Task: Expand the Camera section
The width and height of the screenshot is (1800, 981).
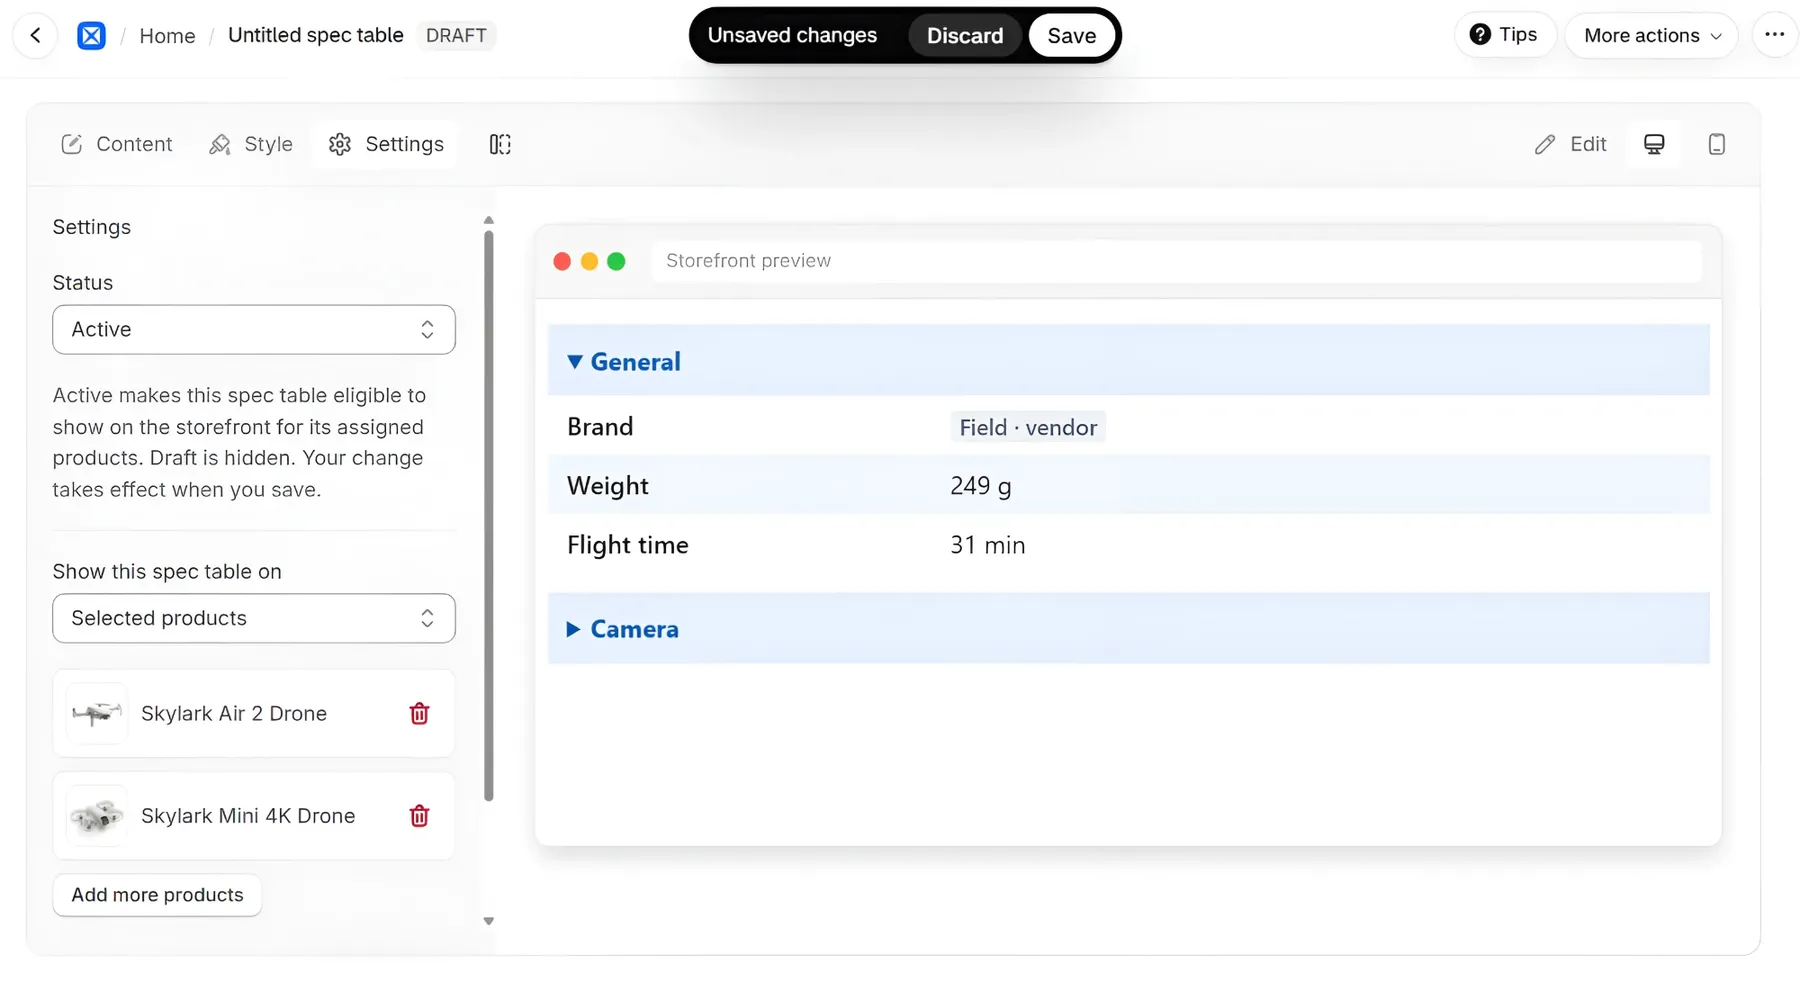Action: [1128, 629]
